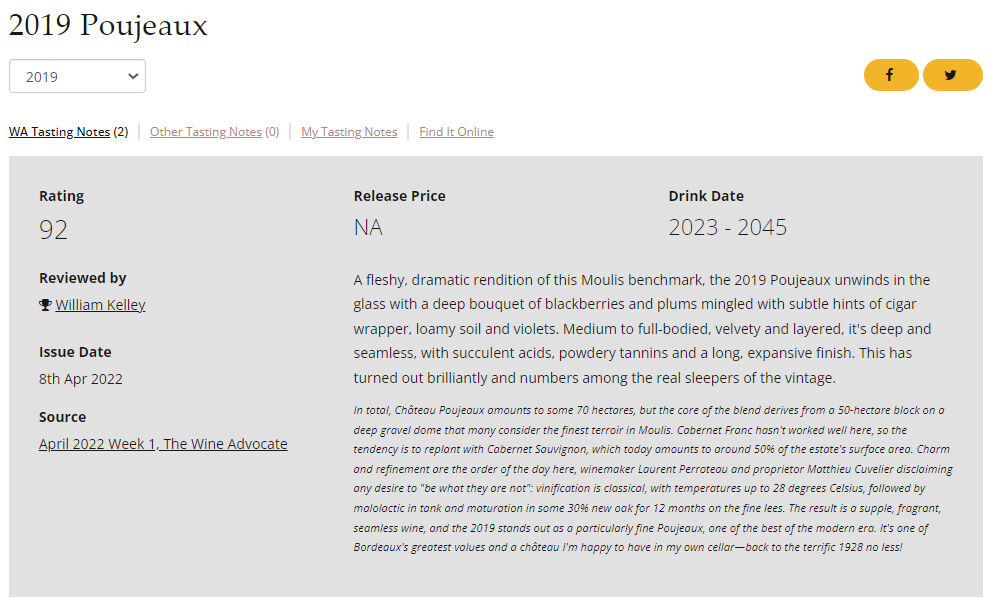Viewport: 991px width, 610px height.
Task: Select the 2023 - 2045 drink date
Action: [x=727, y=227]
